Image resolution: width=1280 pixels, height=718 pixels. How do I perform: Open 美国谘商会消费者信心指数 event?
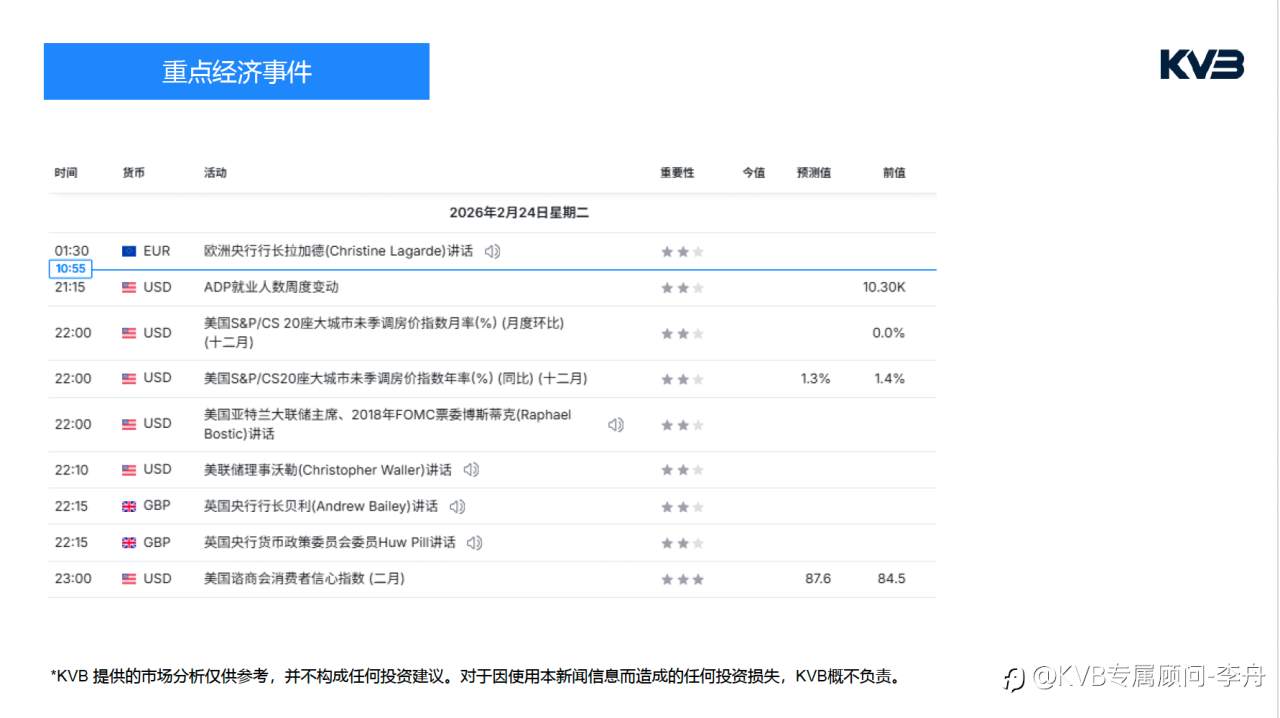point(304,579)
